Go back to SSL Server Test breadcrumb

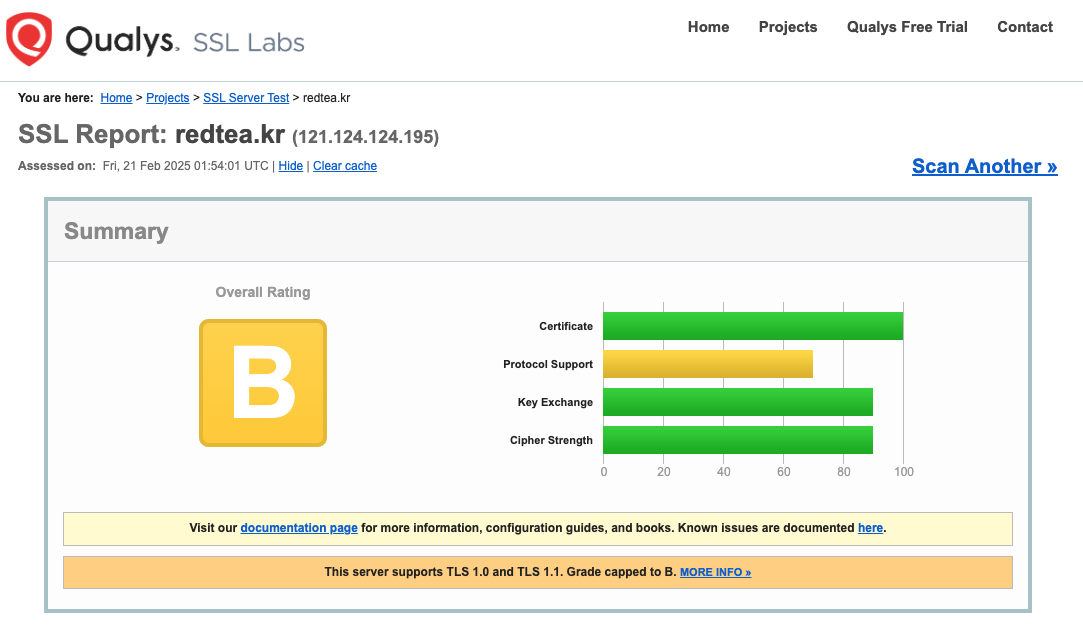246,98
